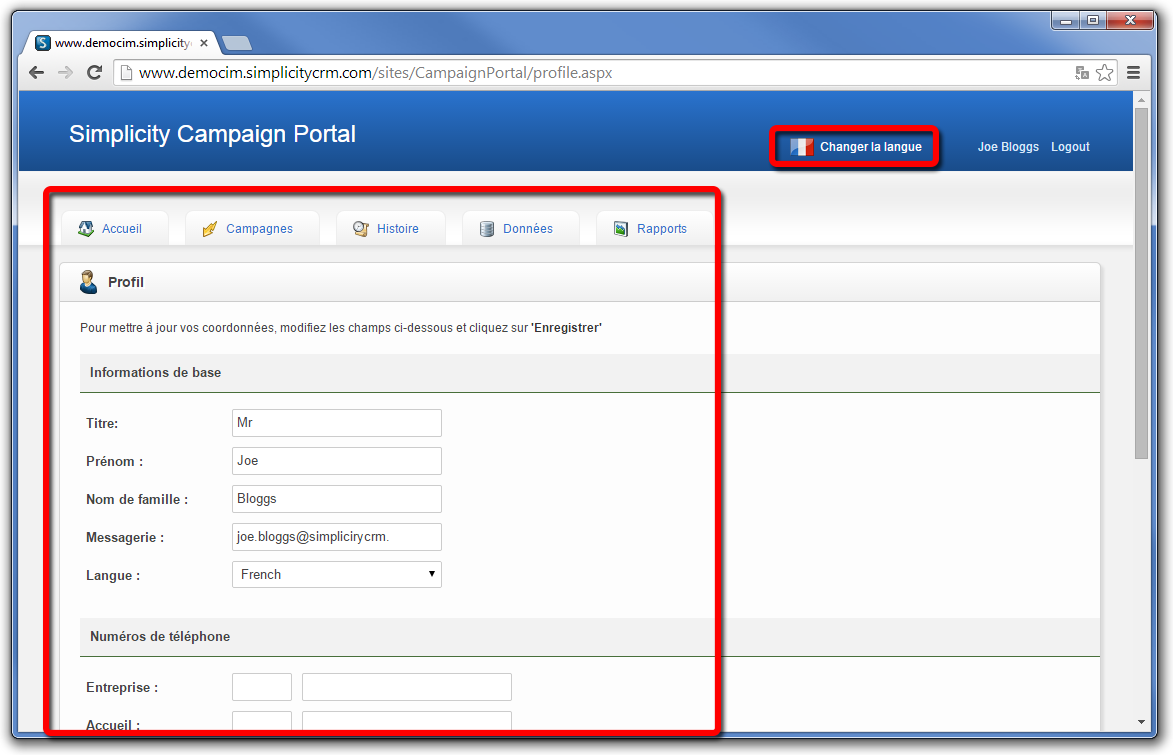The height and width of the screenshot is (755, 1173).
Task: Click the Entreprise phone number field
Action: pos(407,687)
